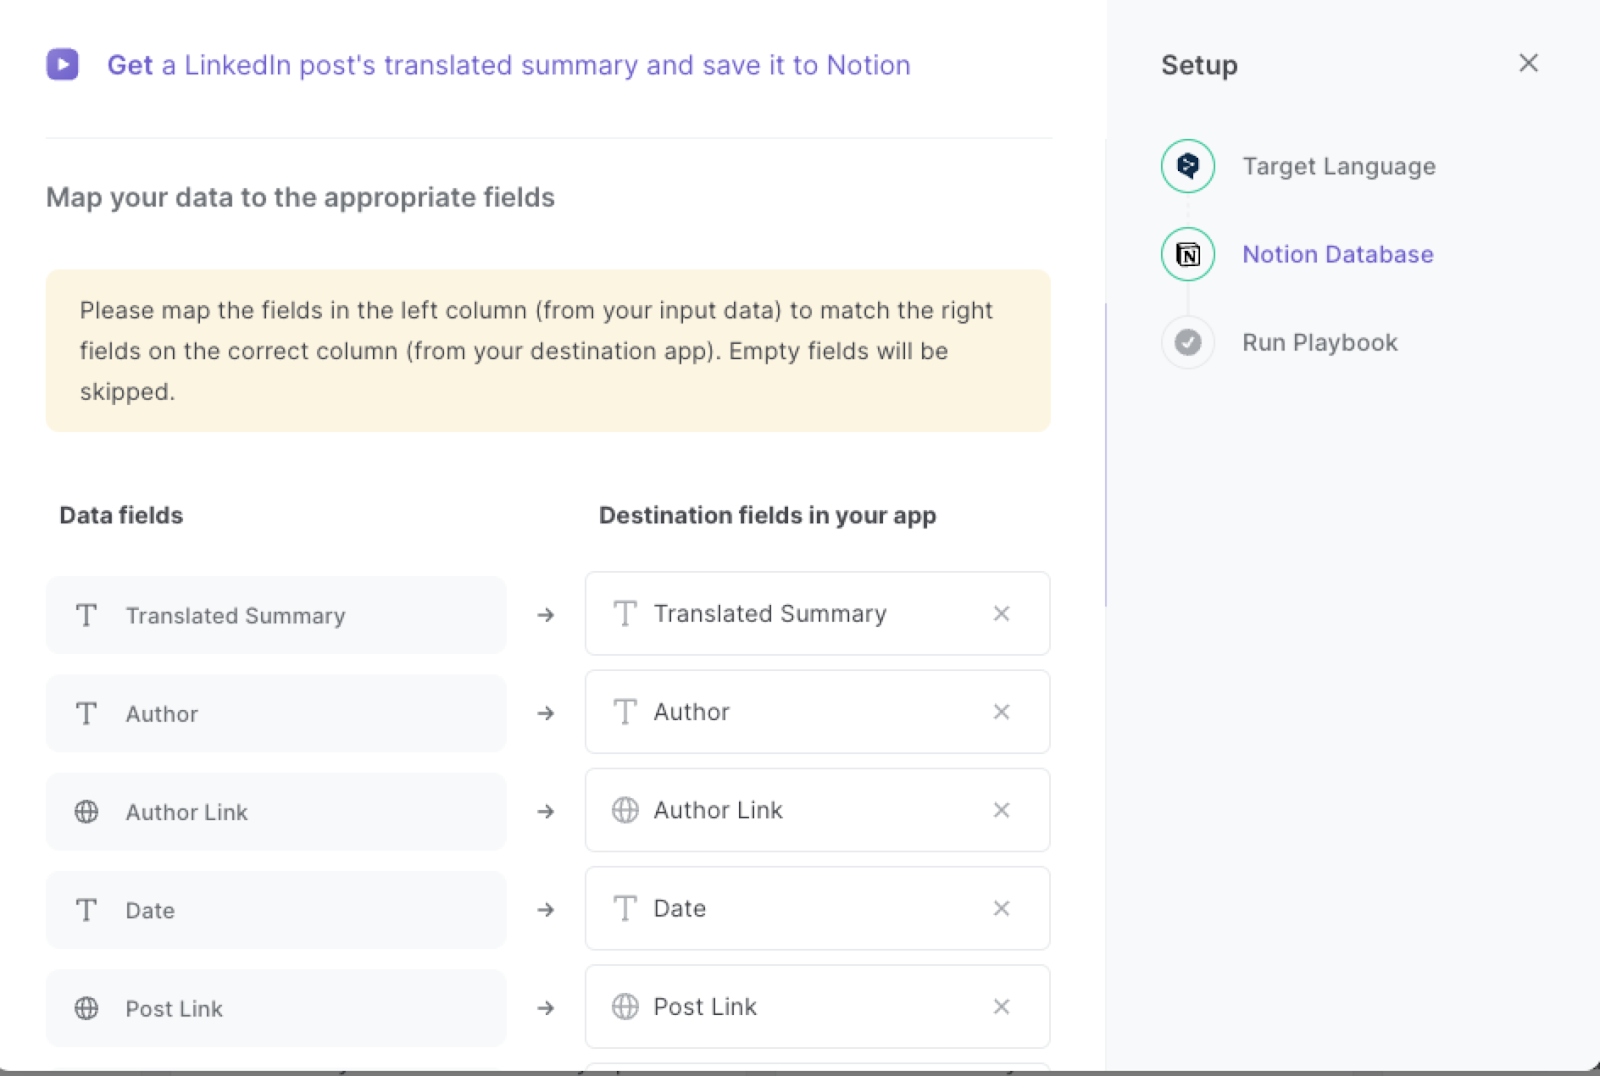This screenshot has height=1076, width=1600.
Task: Clear the Translated Summary destination mapping
Action: [1001, 613]
